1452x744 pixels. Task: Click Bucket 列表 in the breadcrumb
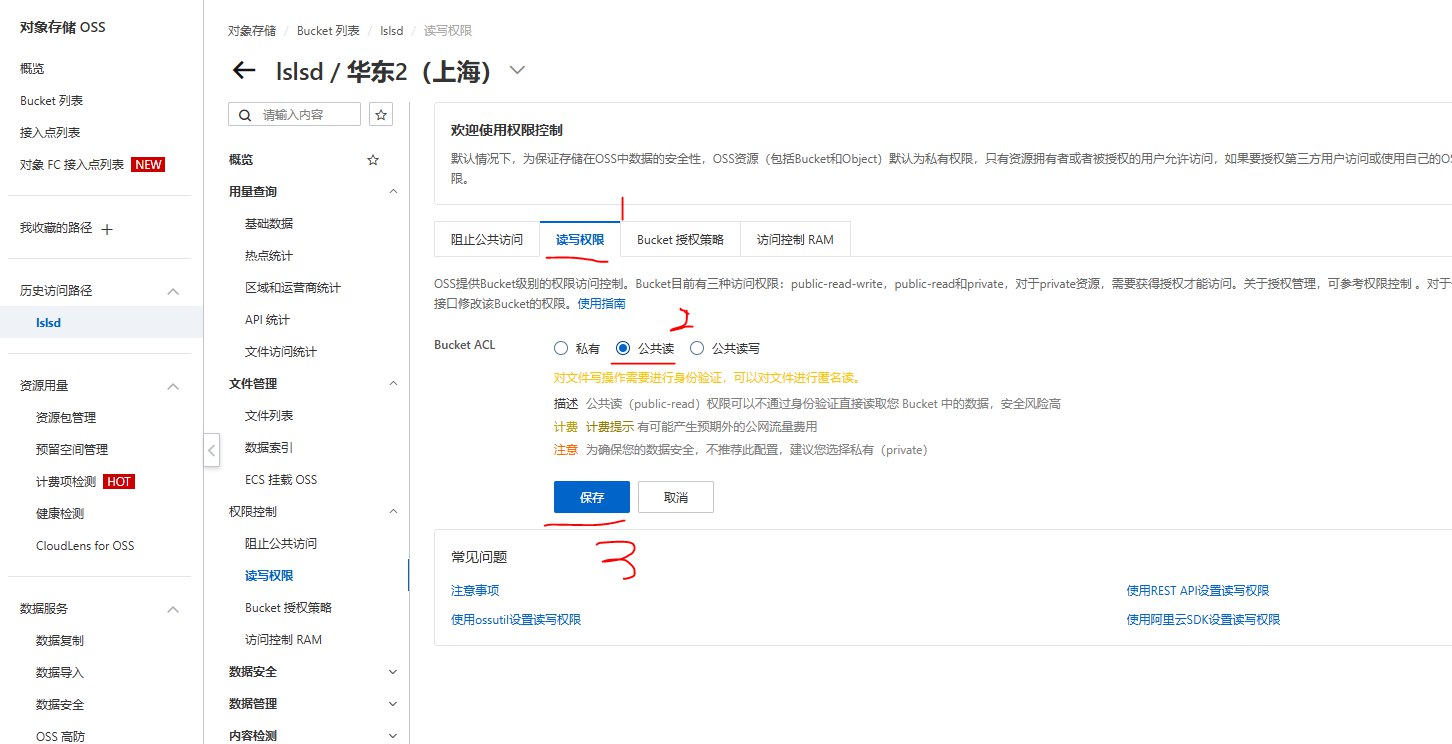(x=328, y=31)
